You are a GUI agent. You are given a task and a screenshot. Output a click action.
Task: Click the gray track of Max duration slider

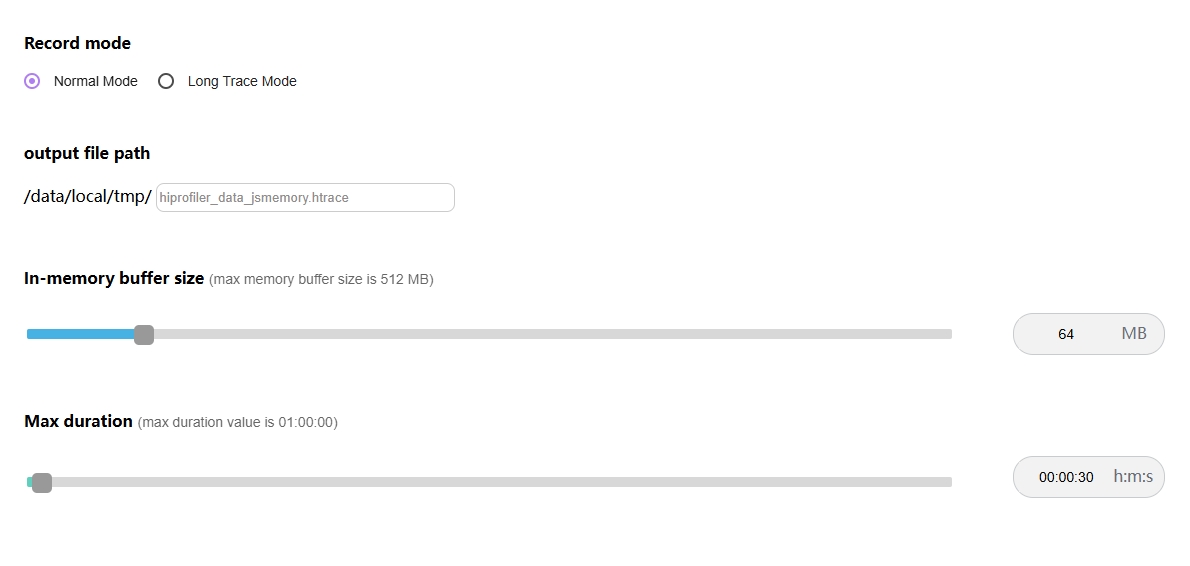click(500, 482)
